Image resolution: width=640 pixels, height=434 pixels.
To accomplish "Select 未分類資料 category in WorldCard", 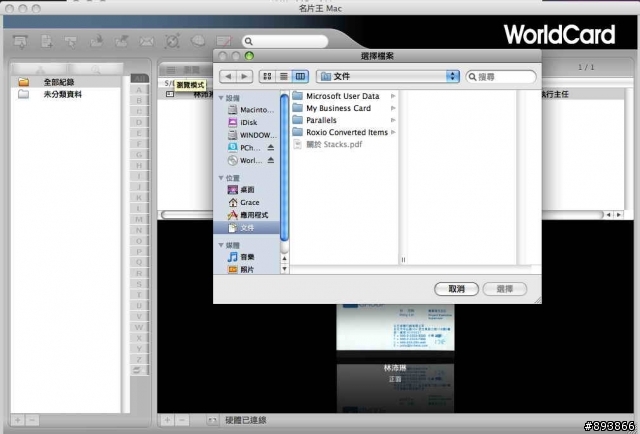I will click(66, 94).
